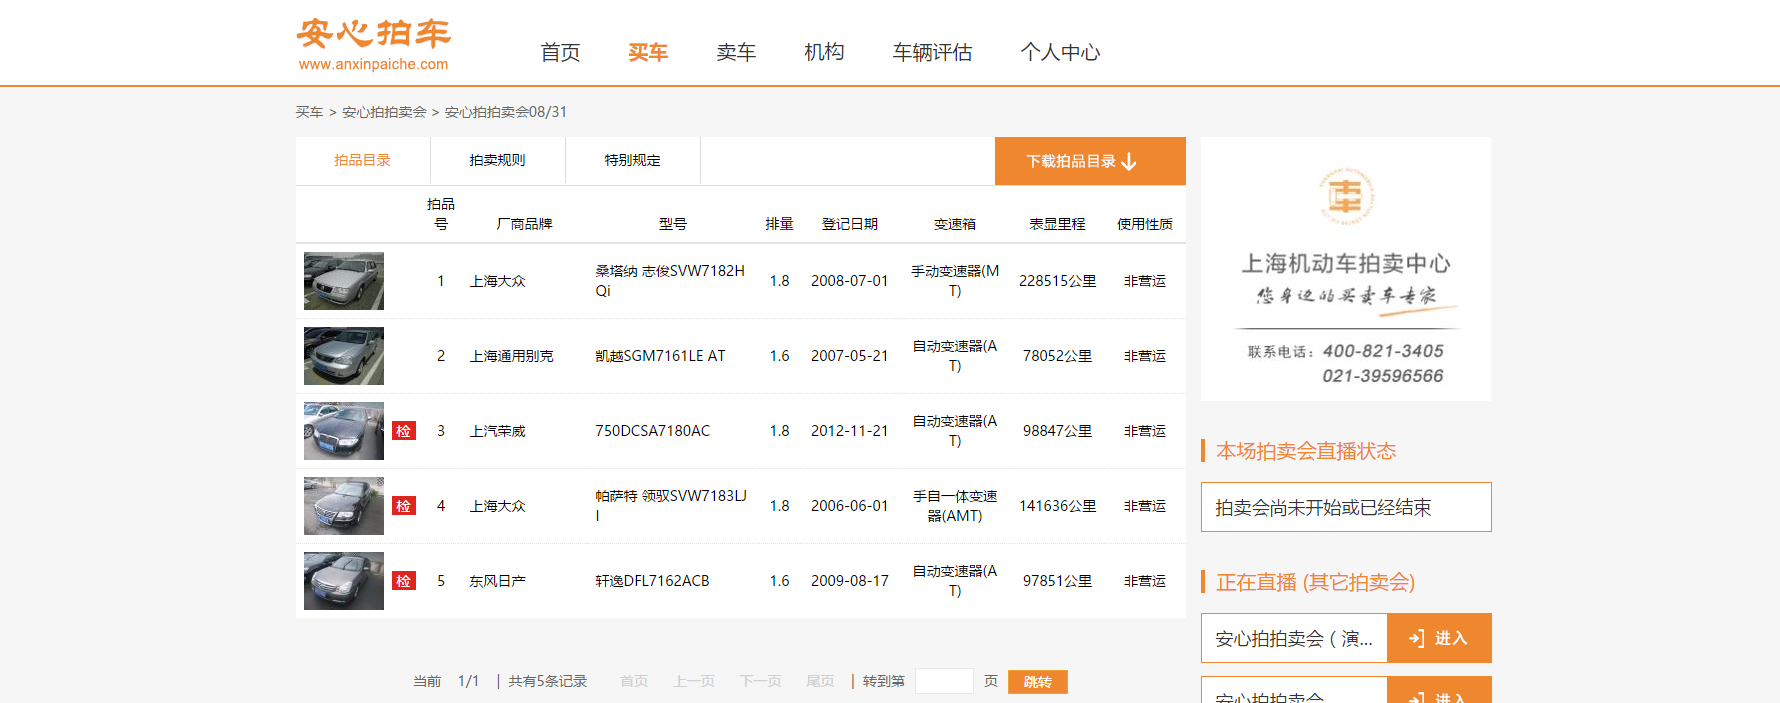Click the red 检 badge for lot 4

tap(404, 506)
